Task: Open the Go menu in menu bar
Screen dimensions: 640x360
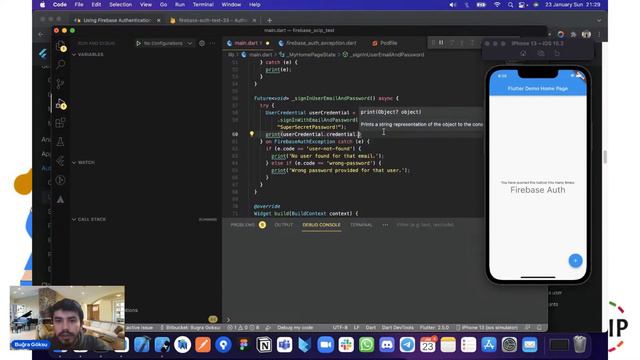Action: click(163, 4)
